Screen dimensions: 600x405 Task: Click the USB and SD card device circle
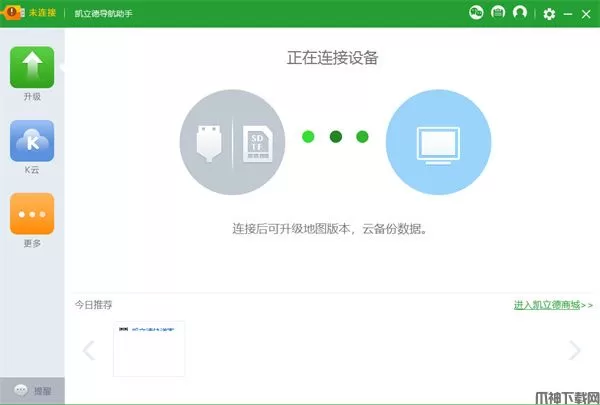coord(232,142)
